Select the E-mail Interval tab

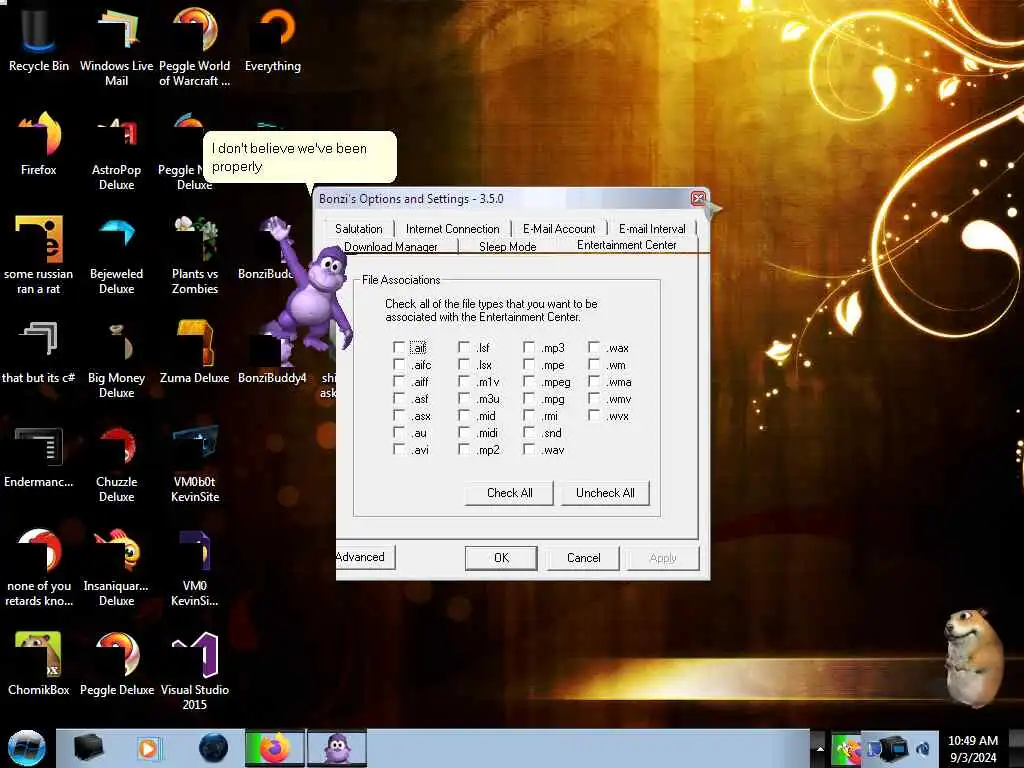tap(652, 229)
